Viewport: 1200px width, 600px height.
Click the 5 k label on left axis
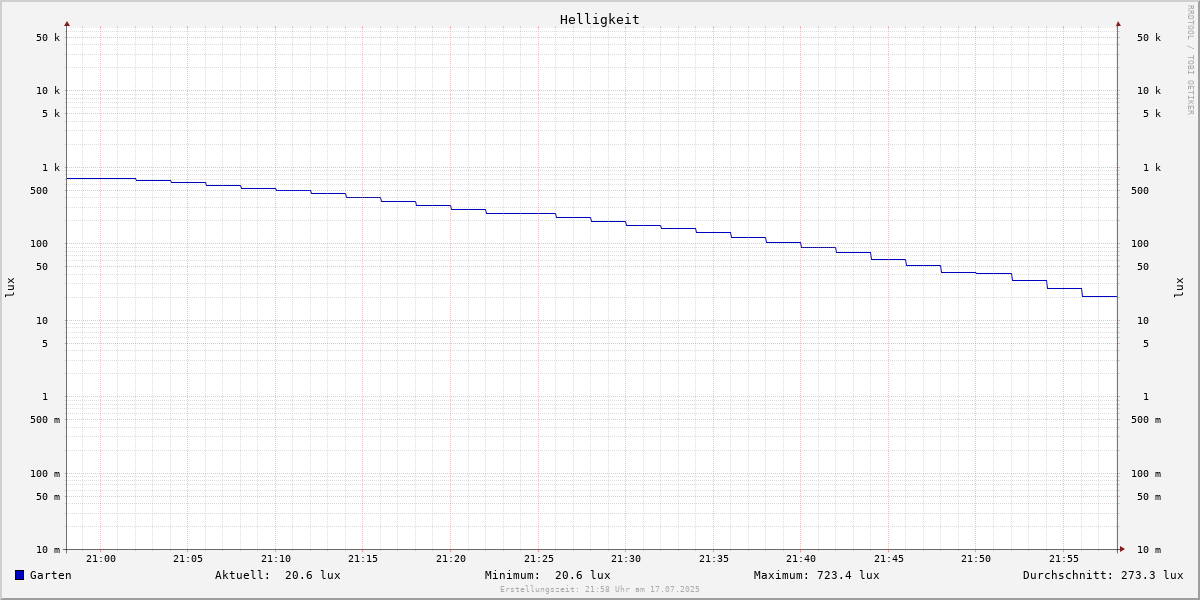(x=51, y=114)
